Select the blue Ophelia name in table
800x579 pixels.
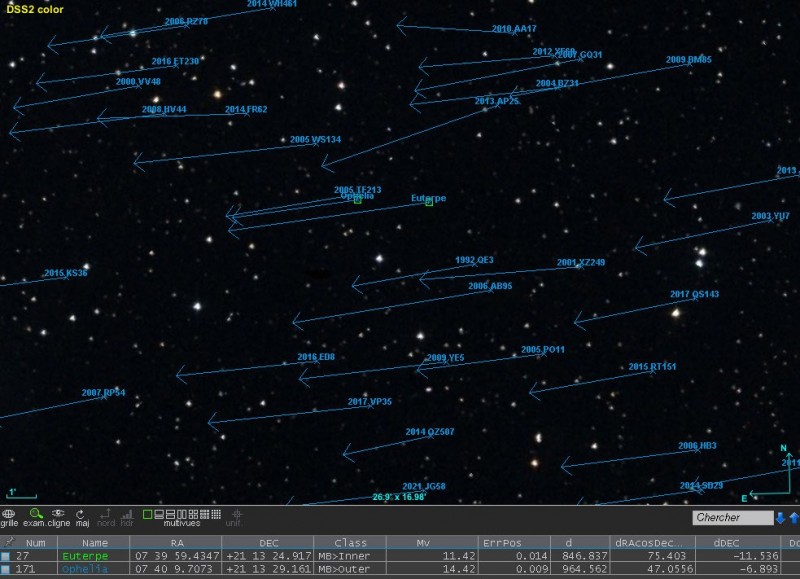pos(85,569)
